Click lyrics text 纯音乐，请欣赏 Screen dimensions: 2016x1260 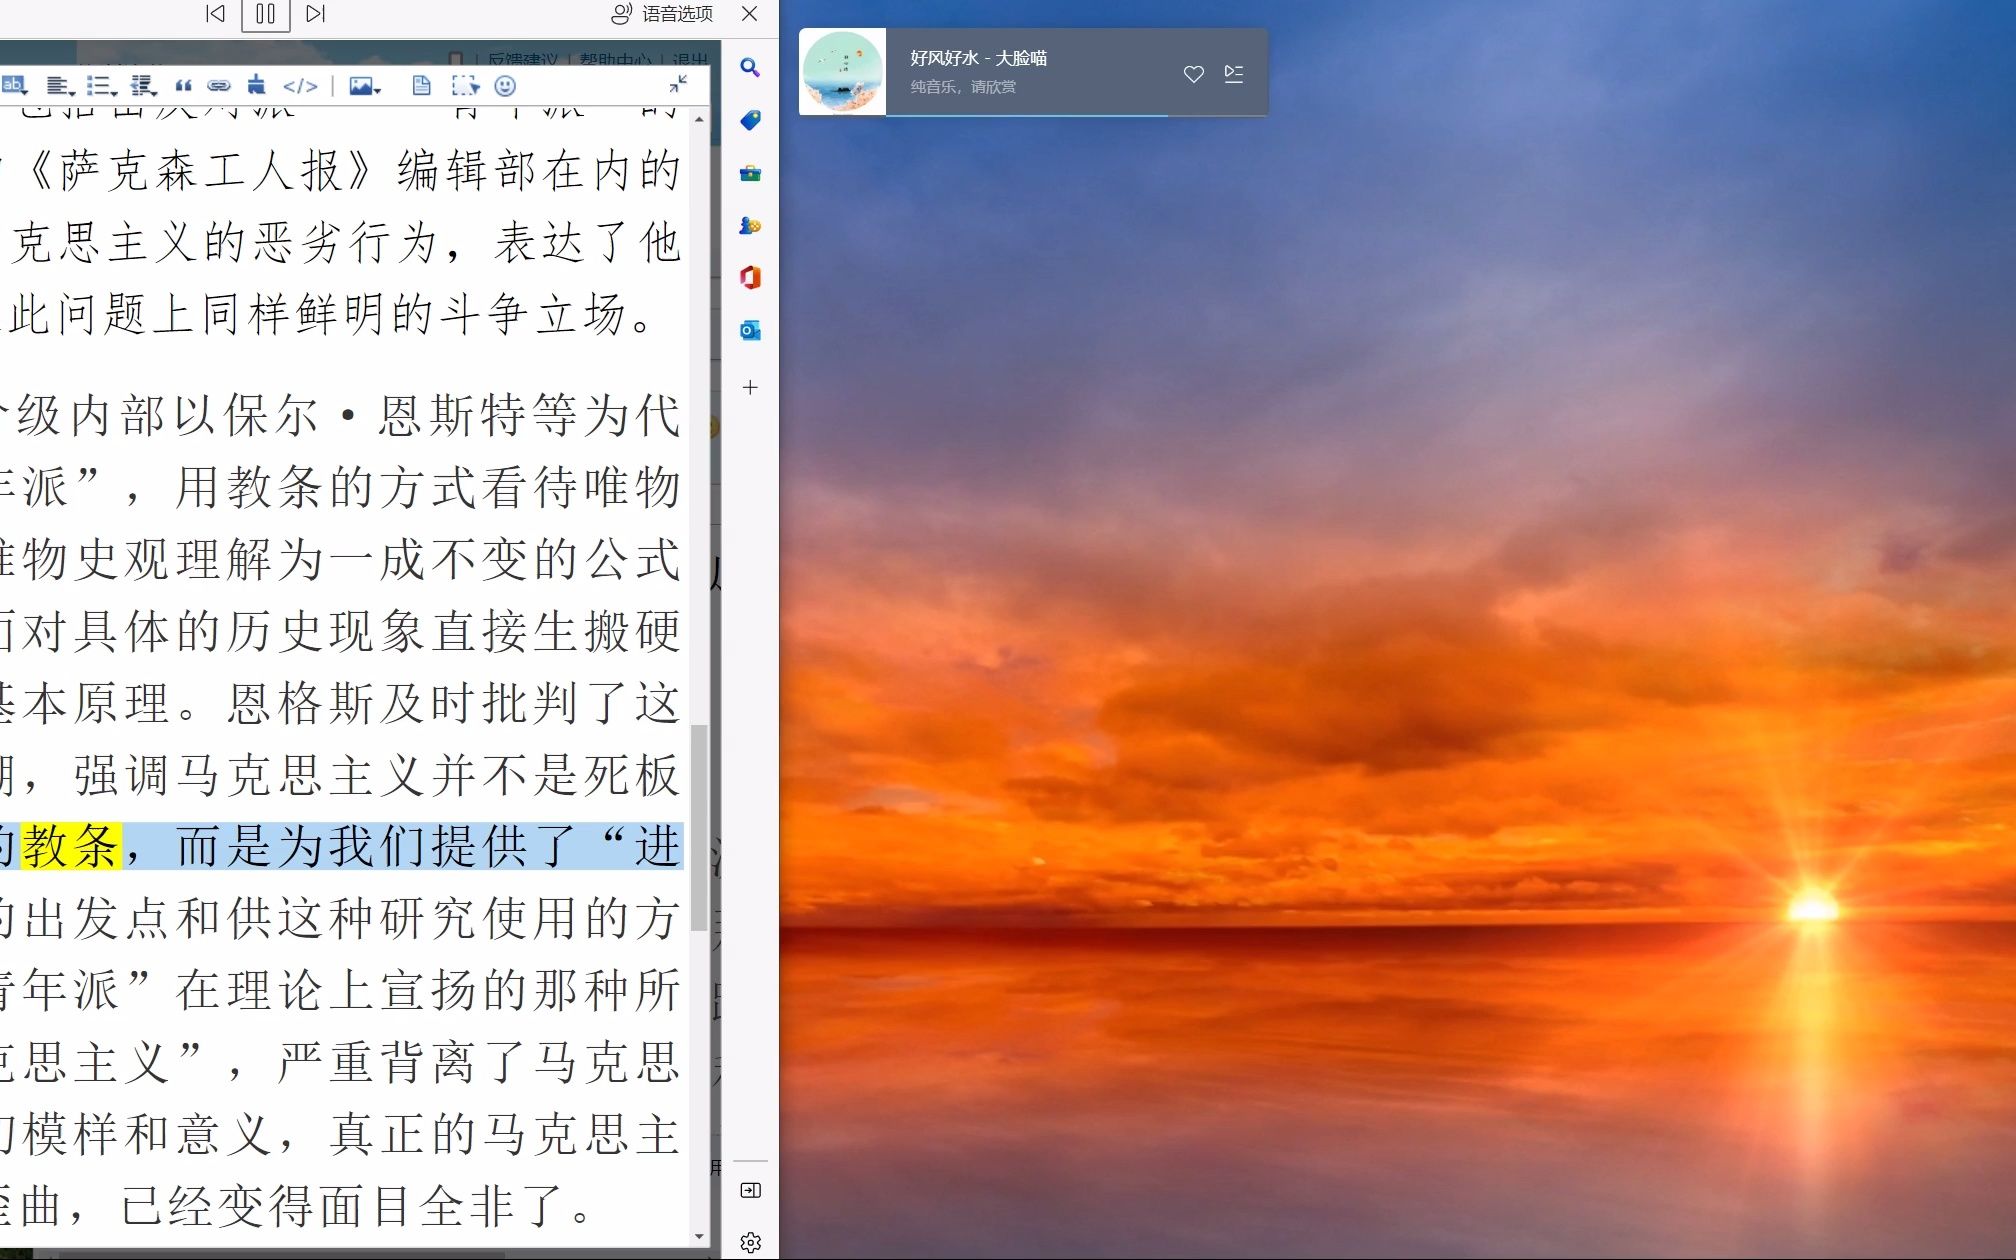[x=963, y=87]
